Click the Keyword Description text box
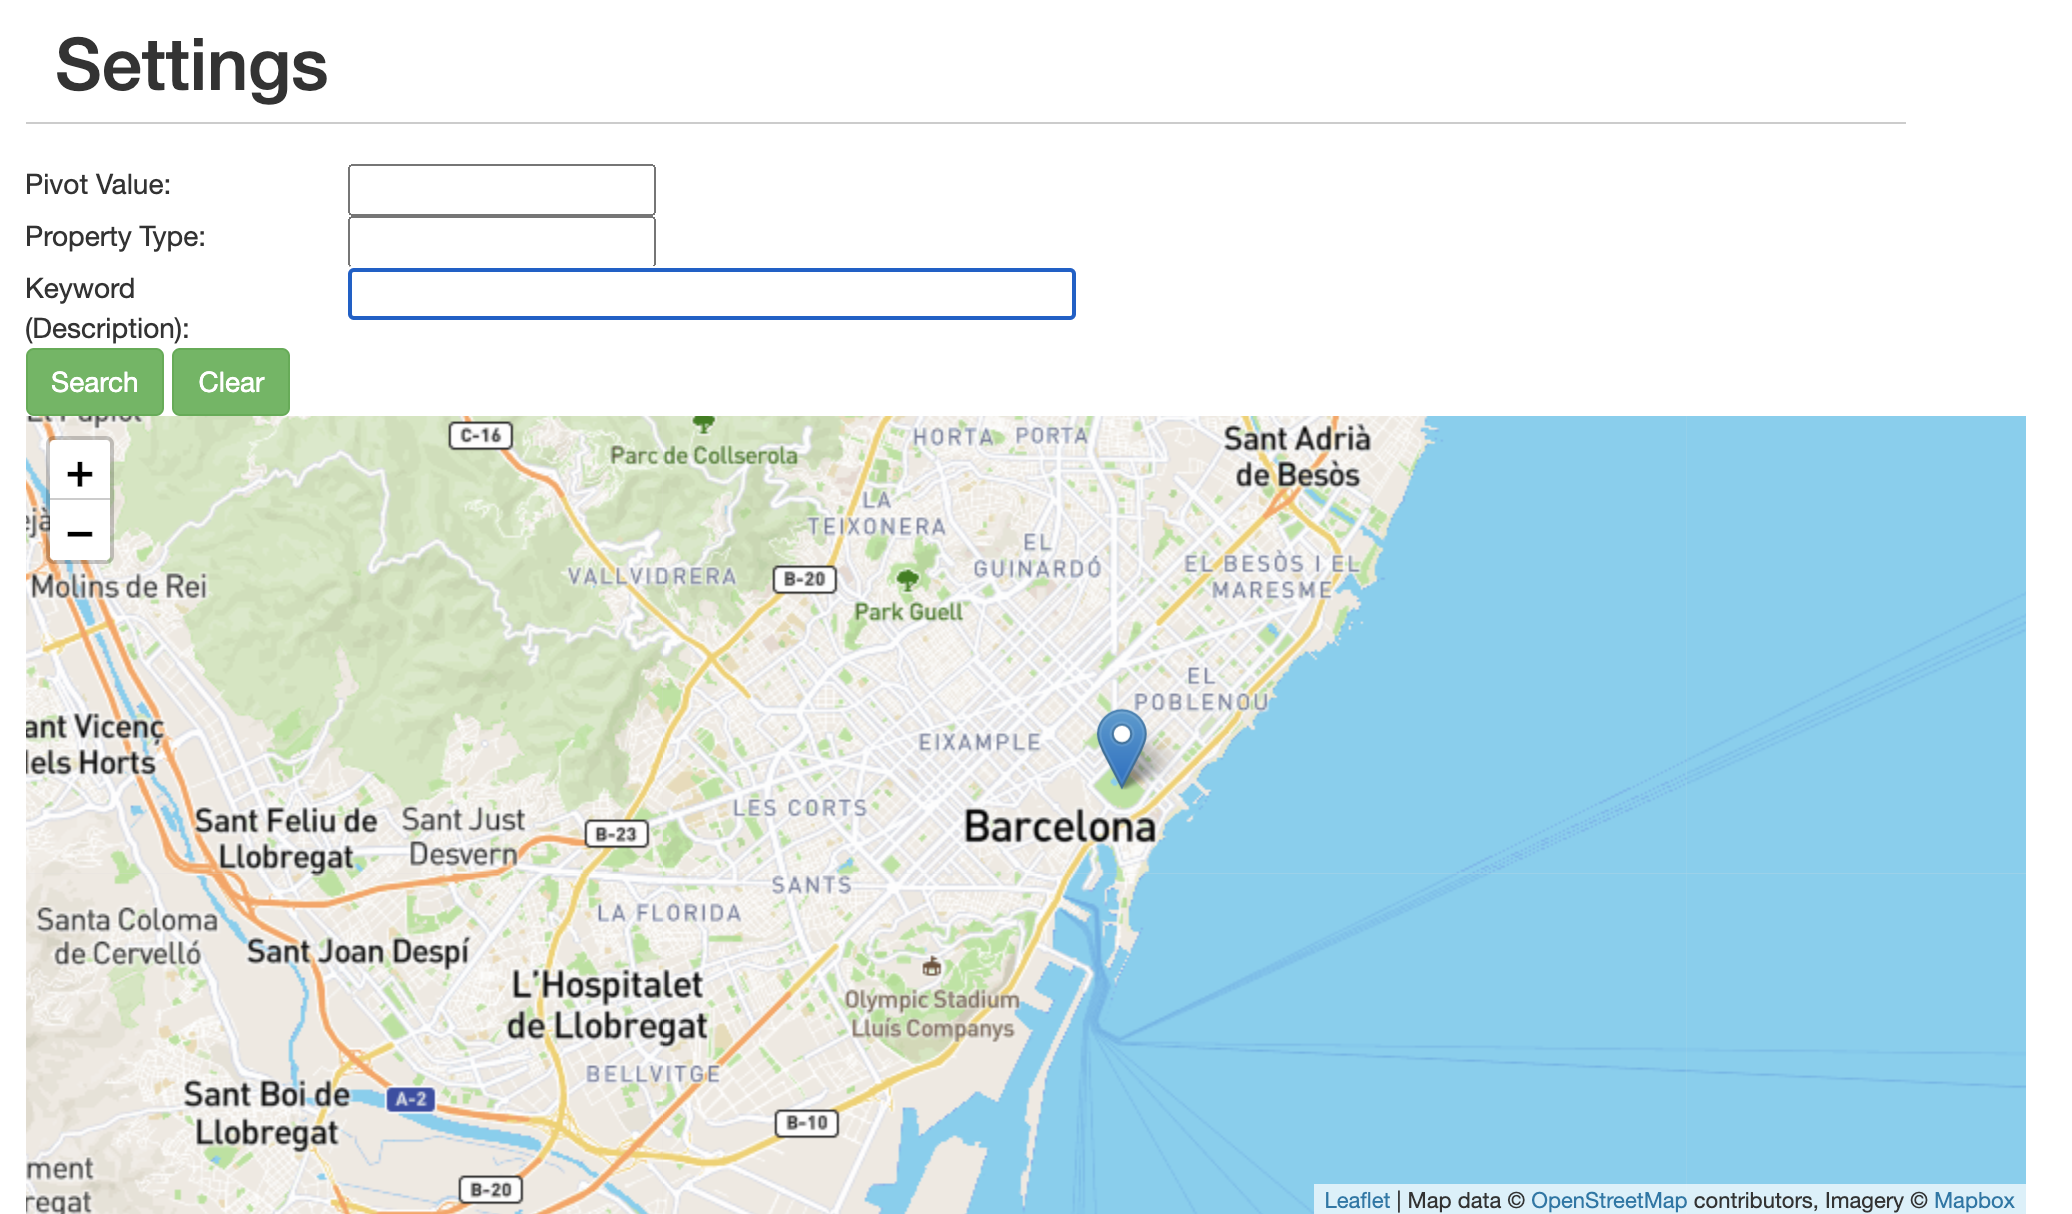 pyautogui.click(x=711, y=294)
